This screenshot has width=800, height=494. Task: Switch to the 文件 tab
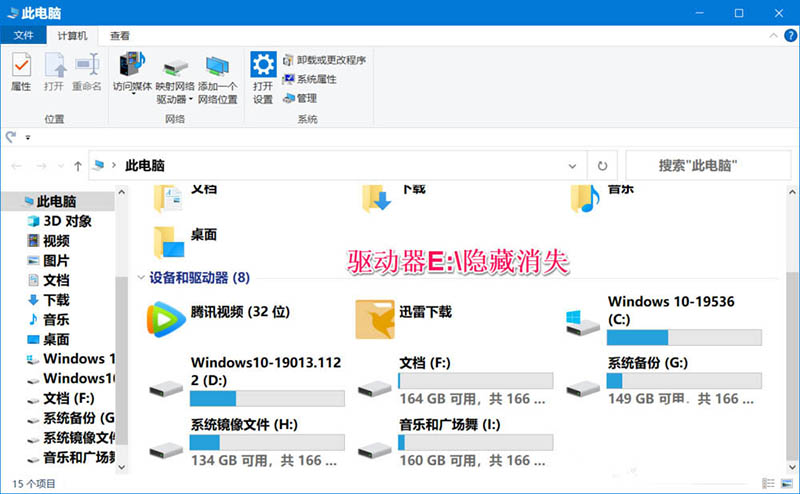click(23, 35)
